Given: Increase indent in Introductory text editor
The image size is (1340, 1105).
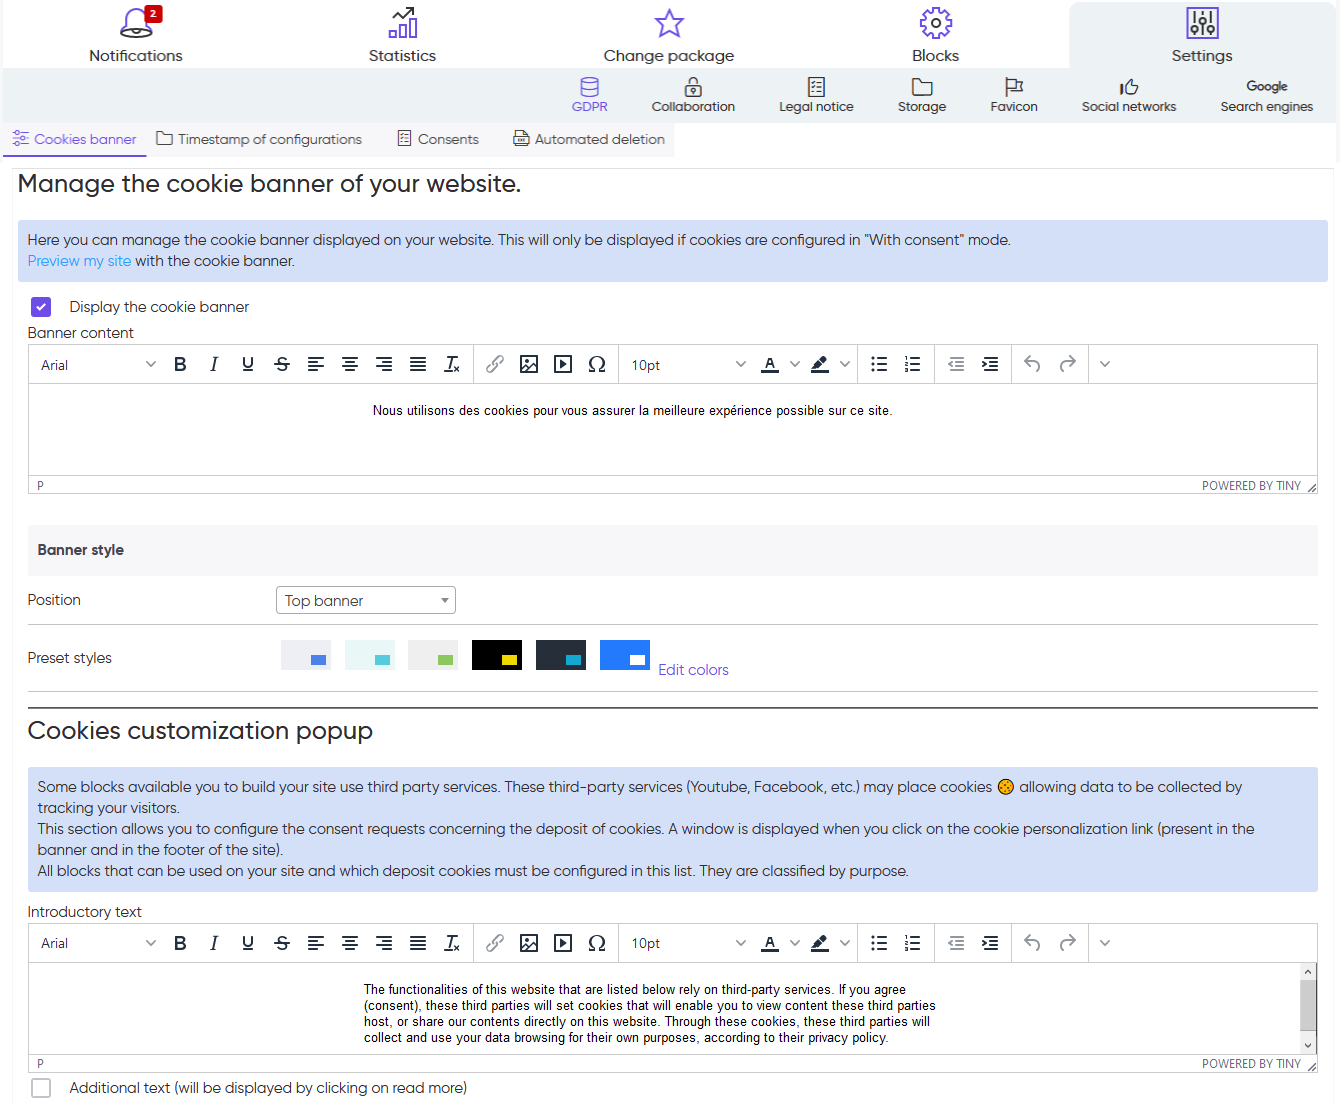Looking at the screenshot, I should click(x=990, y=943).
